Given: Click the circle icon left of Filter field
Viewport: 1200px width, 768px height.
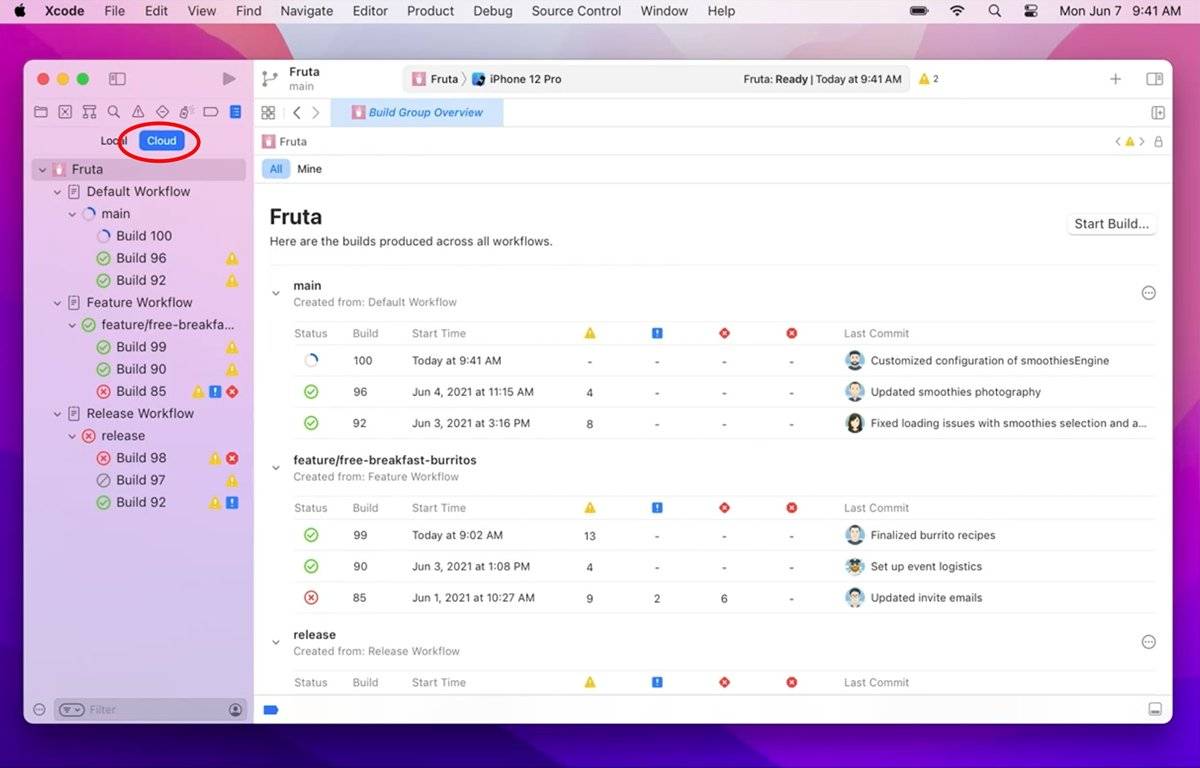Looking at the screenshot, I should tap(40, 710).
